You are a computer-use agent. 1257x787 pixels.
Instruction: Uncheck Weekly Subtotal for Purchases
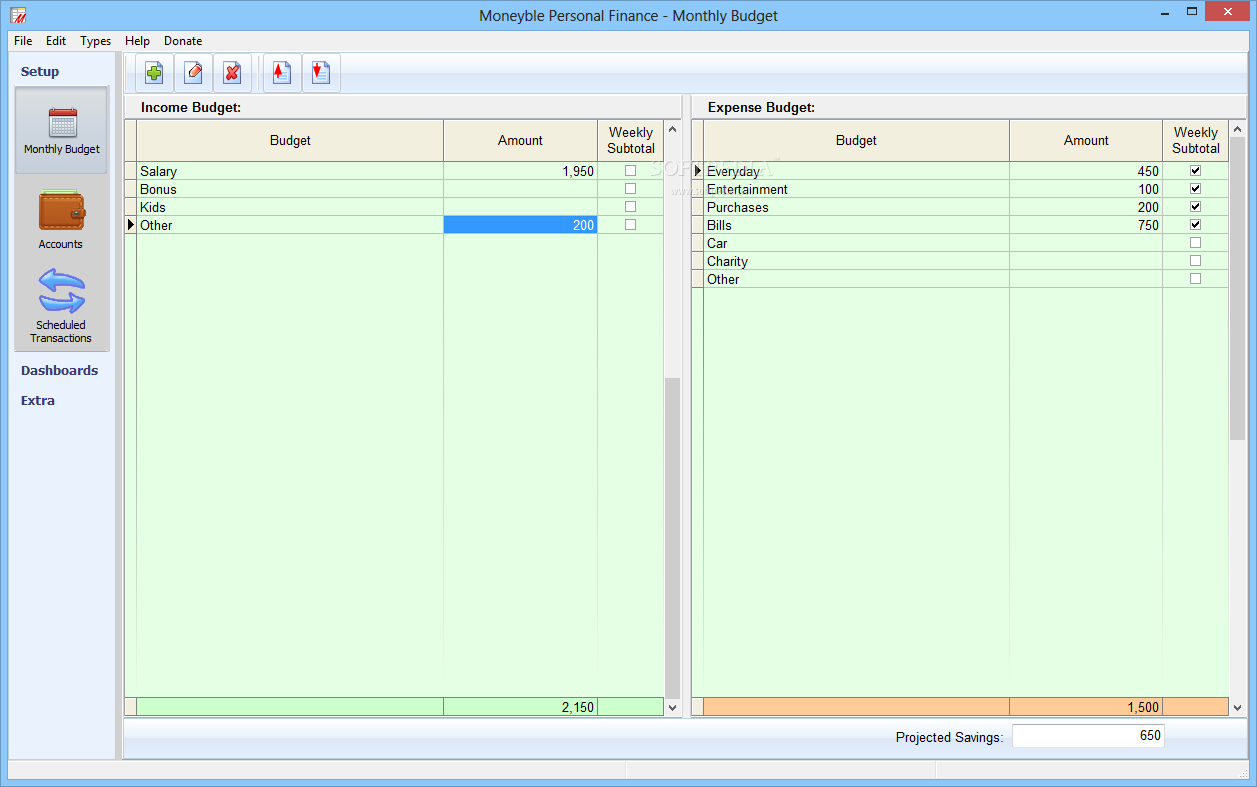tap(1195, 207)
